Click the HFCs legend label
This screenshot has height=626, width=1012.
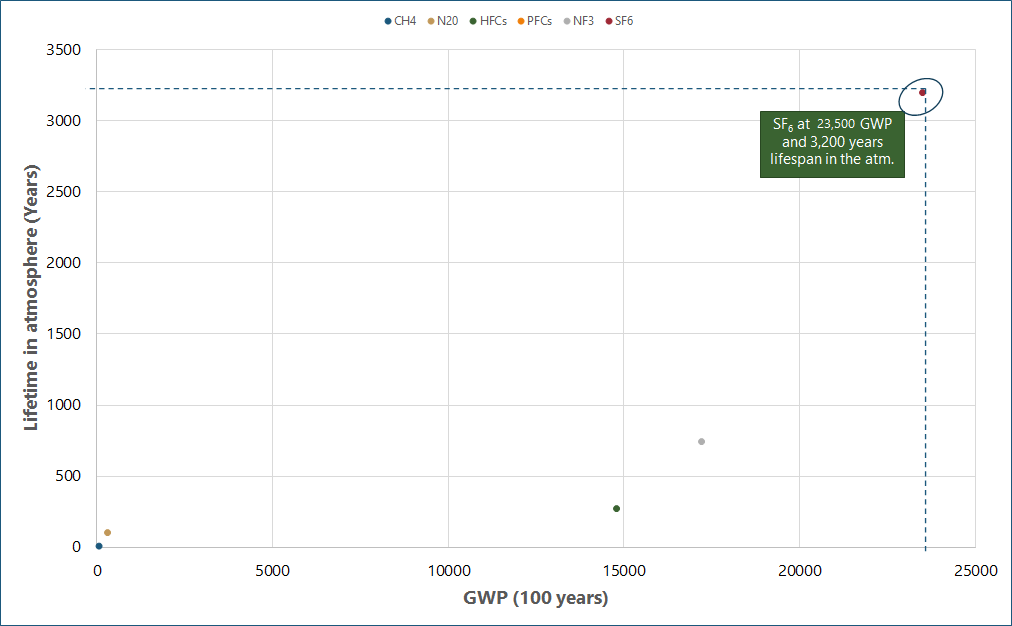[x=493, y=21]
